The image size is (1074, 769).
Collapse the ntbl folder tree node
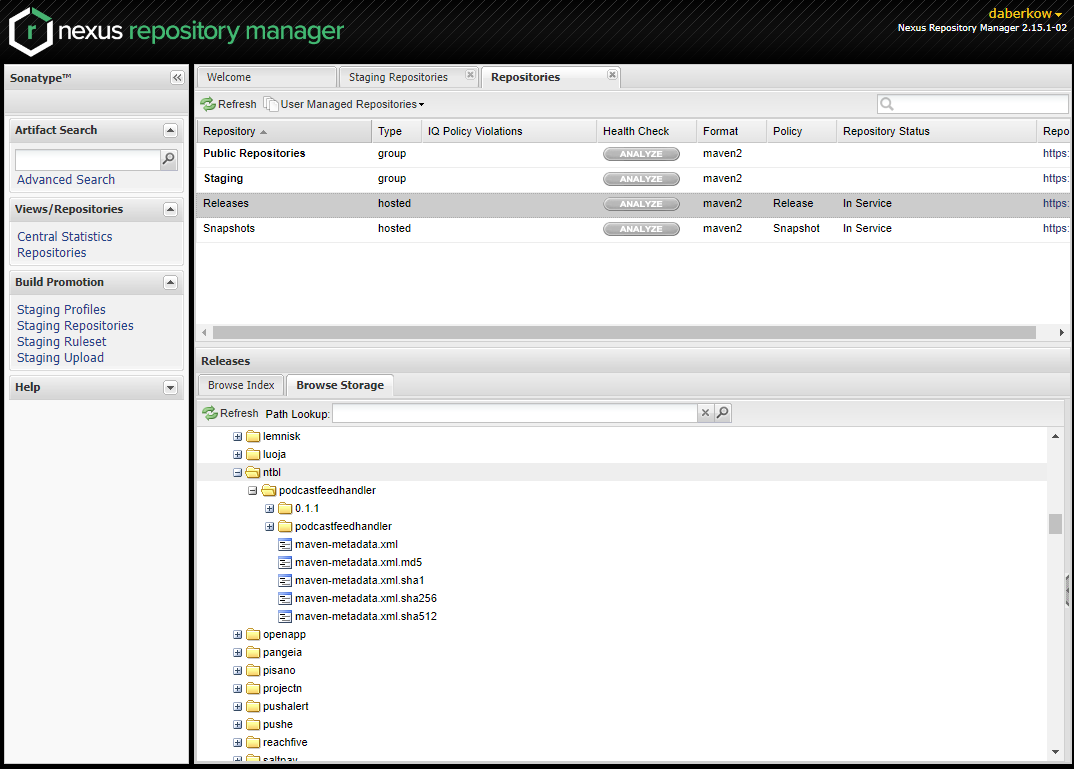coord(238,473)
